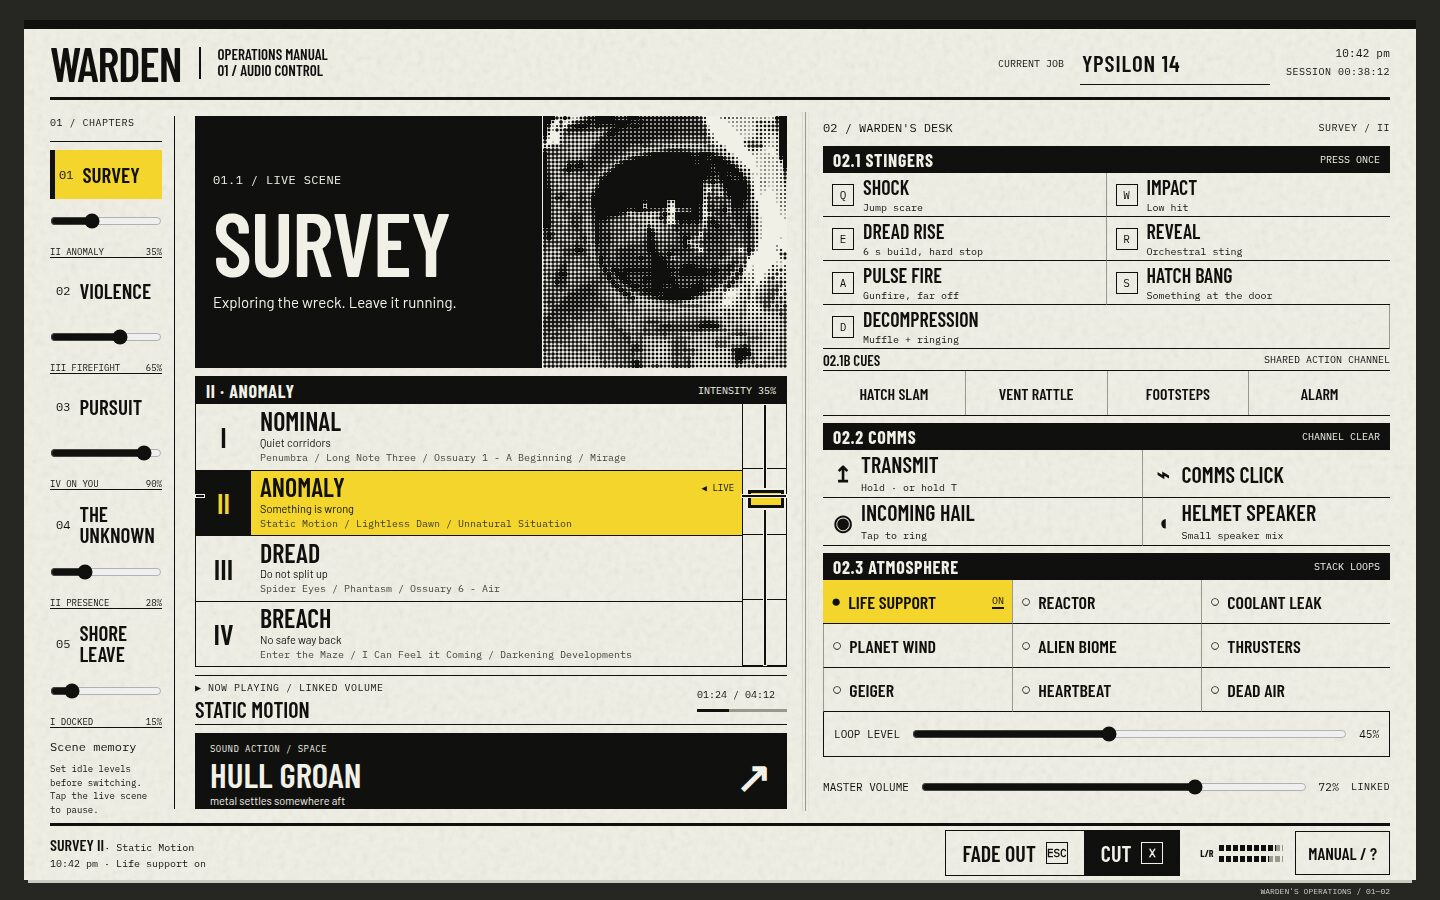Click the Hull Groan diagonal arrow icon
This screenshot has height=900, width=1440.
coord(754,777)
